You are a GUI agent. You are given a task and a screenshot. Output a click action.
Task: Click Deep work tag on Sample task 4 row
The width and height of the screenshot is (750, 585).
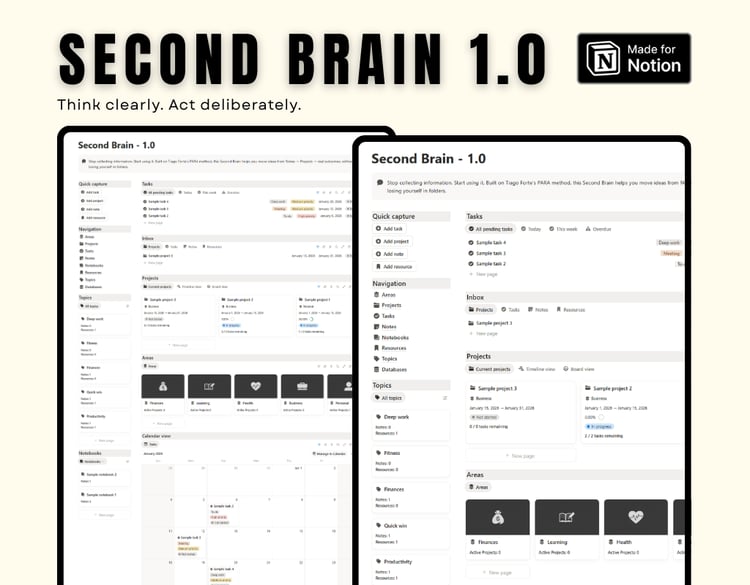(669, 243)
